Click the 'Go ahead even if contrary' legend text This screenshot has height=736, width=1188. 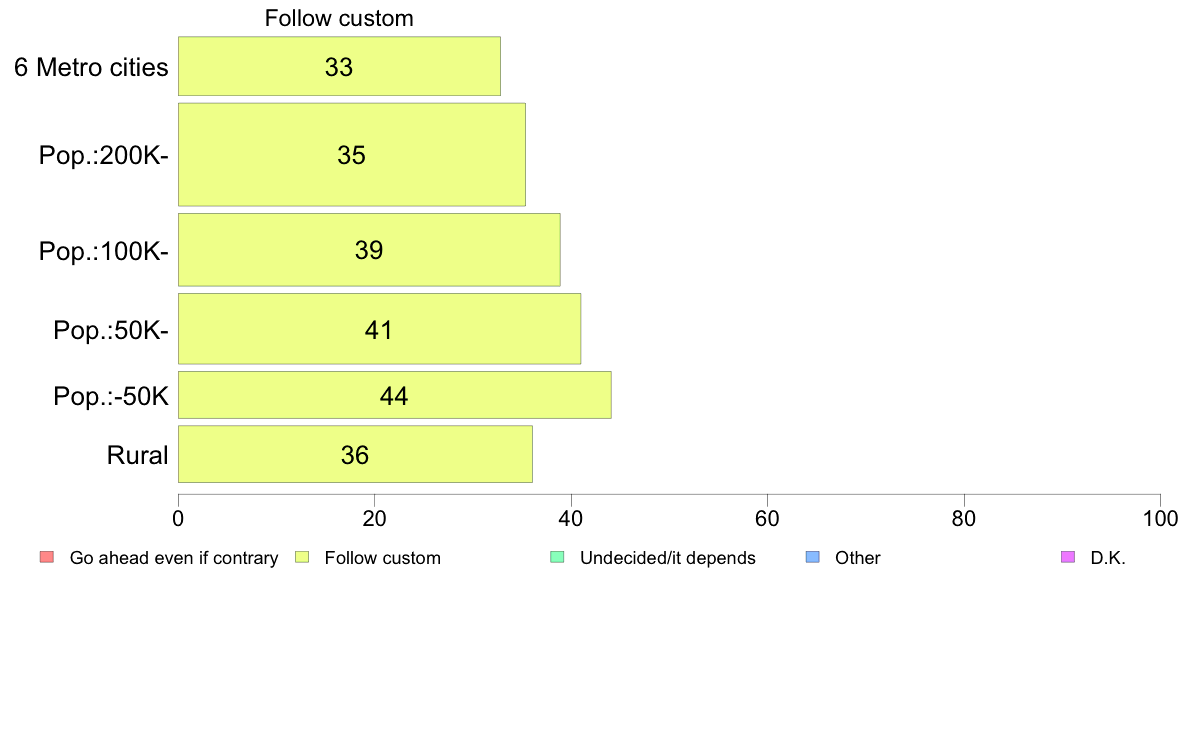[x=174, y=558]
